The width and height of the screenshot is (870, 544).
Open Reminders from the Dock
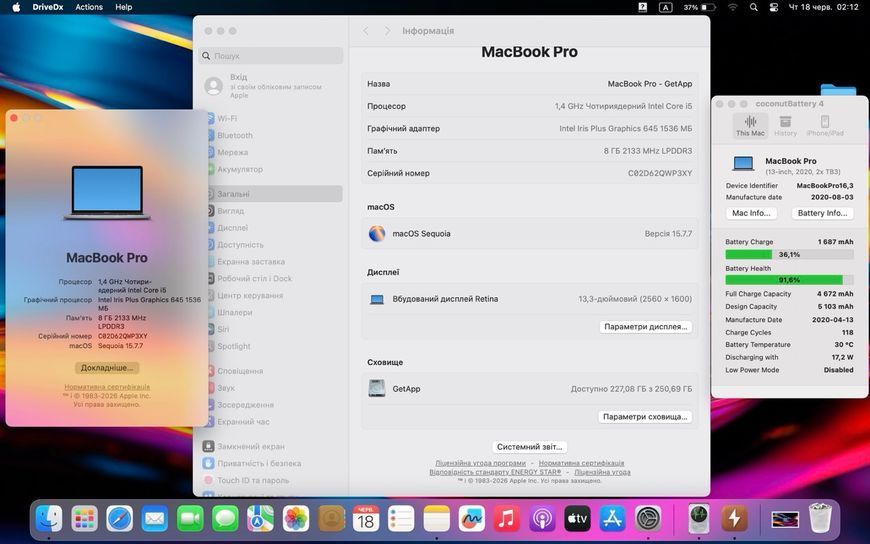[401, 519]
